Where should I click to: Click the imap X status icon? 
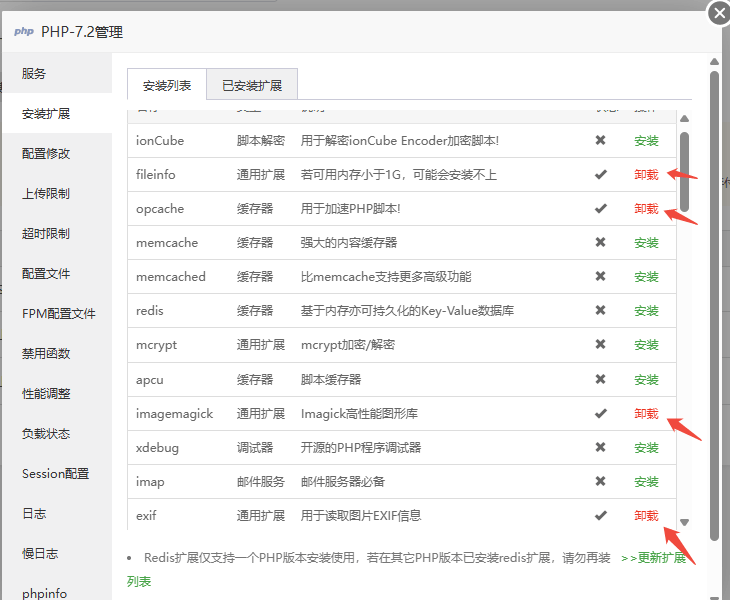pos(601,481)
